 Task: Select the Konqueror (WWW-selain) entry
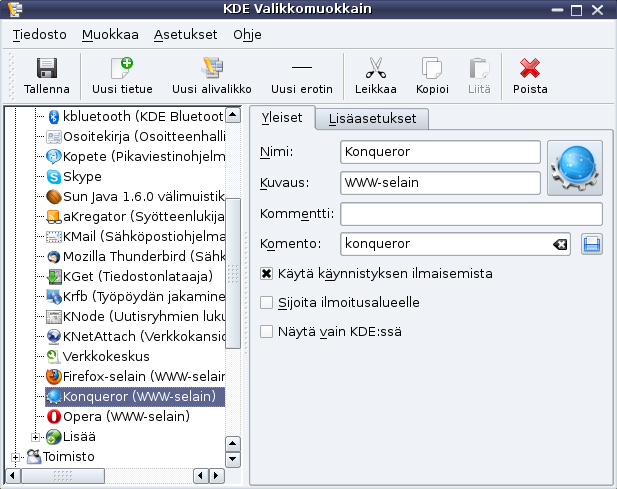135,397
